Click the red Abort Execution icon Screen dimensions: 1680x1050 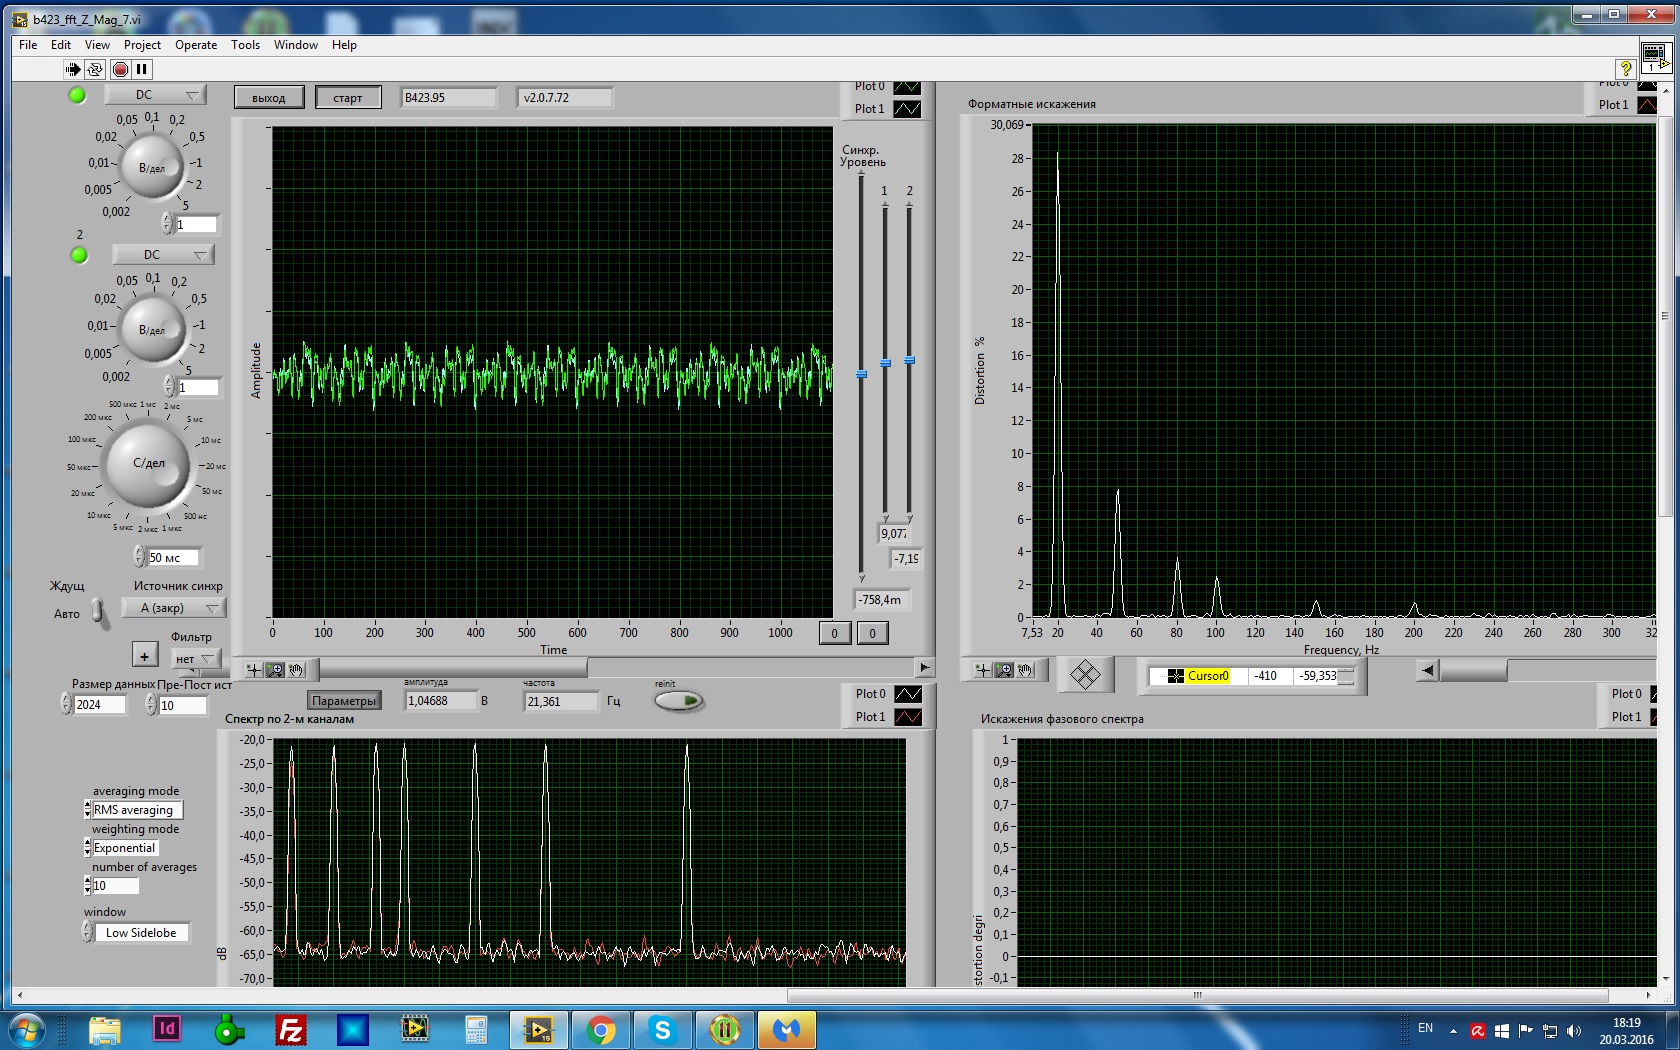pyautogui.click(x=120, y=69)
